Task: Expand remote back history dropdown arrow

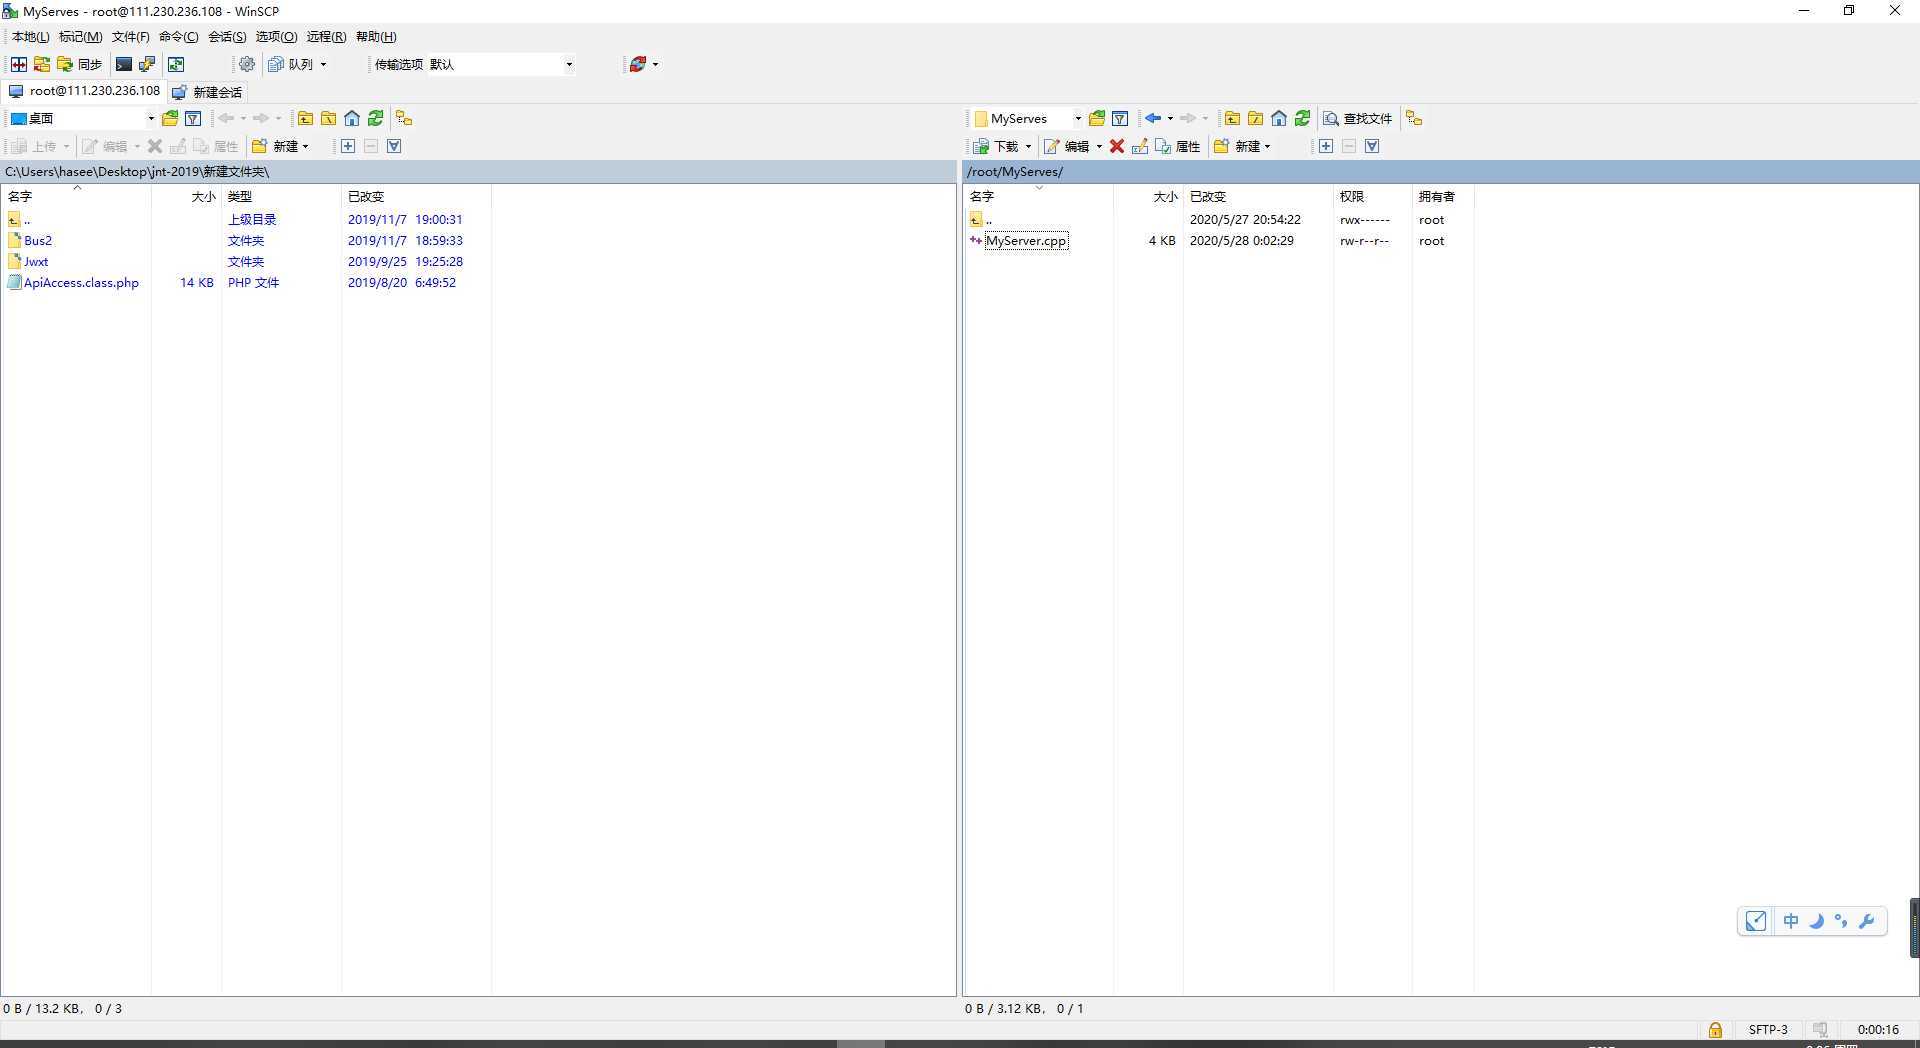Action: pos(1170,118)
